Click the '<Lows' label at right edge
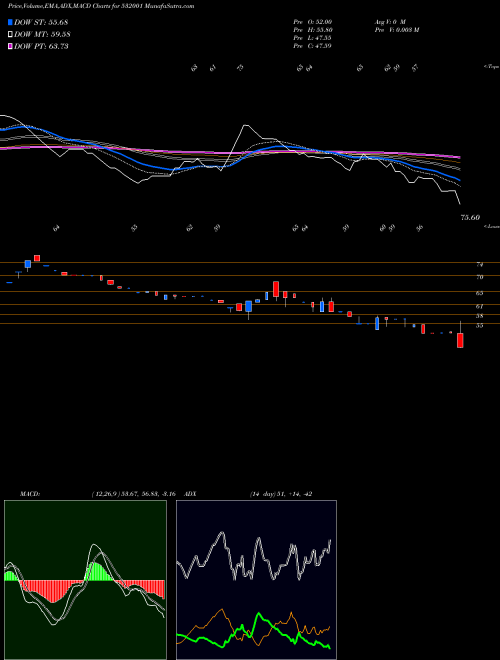This screenshot has width=500, height=660. click(x=492, y=226)
